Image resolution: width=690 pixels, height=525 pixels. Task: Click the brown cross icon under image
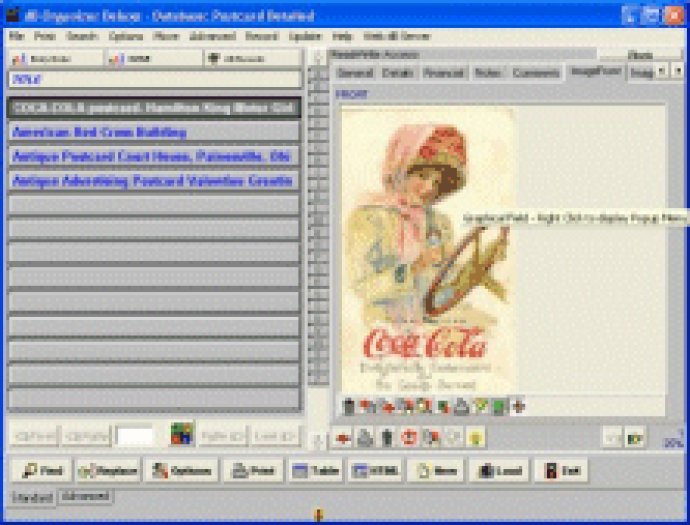point(518,406)
